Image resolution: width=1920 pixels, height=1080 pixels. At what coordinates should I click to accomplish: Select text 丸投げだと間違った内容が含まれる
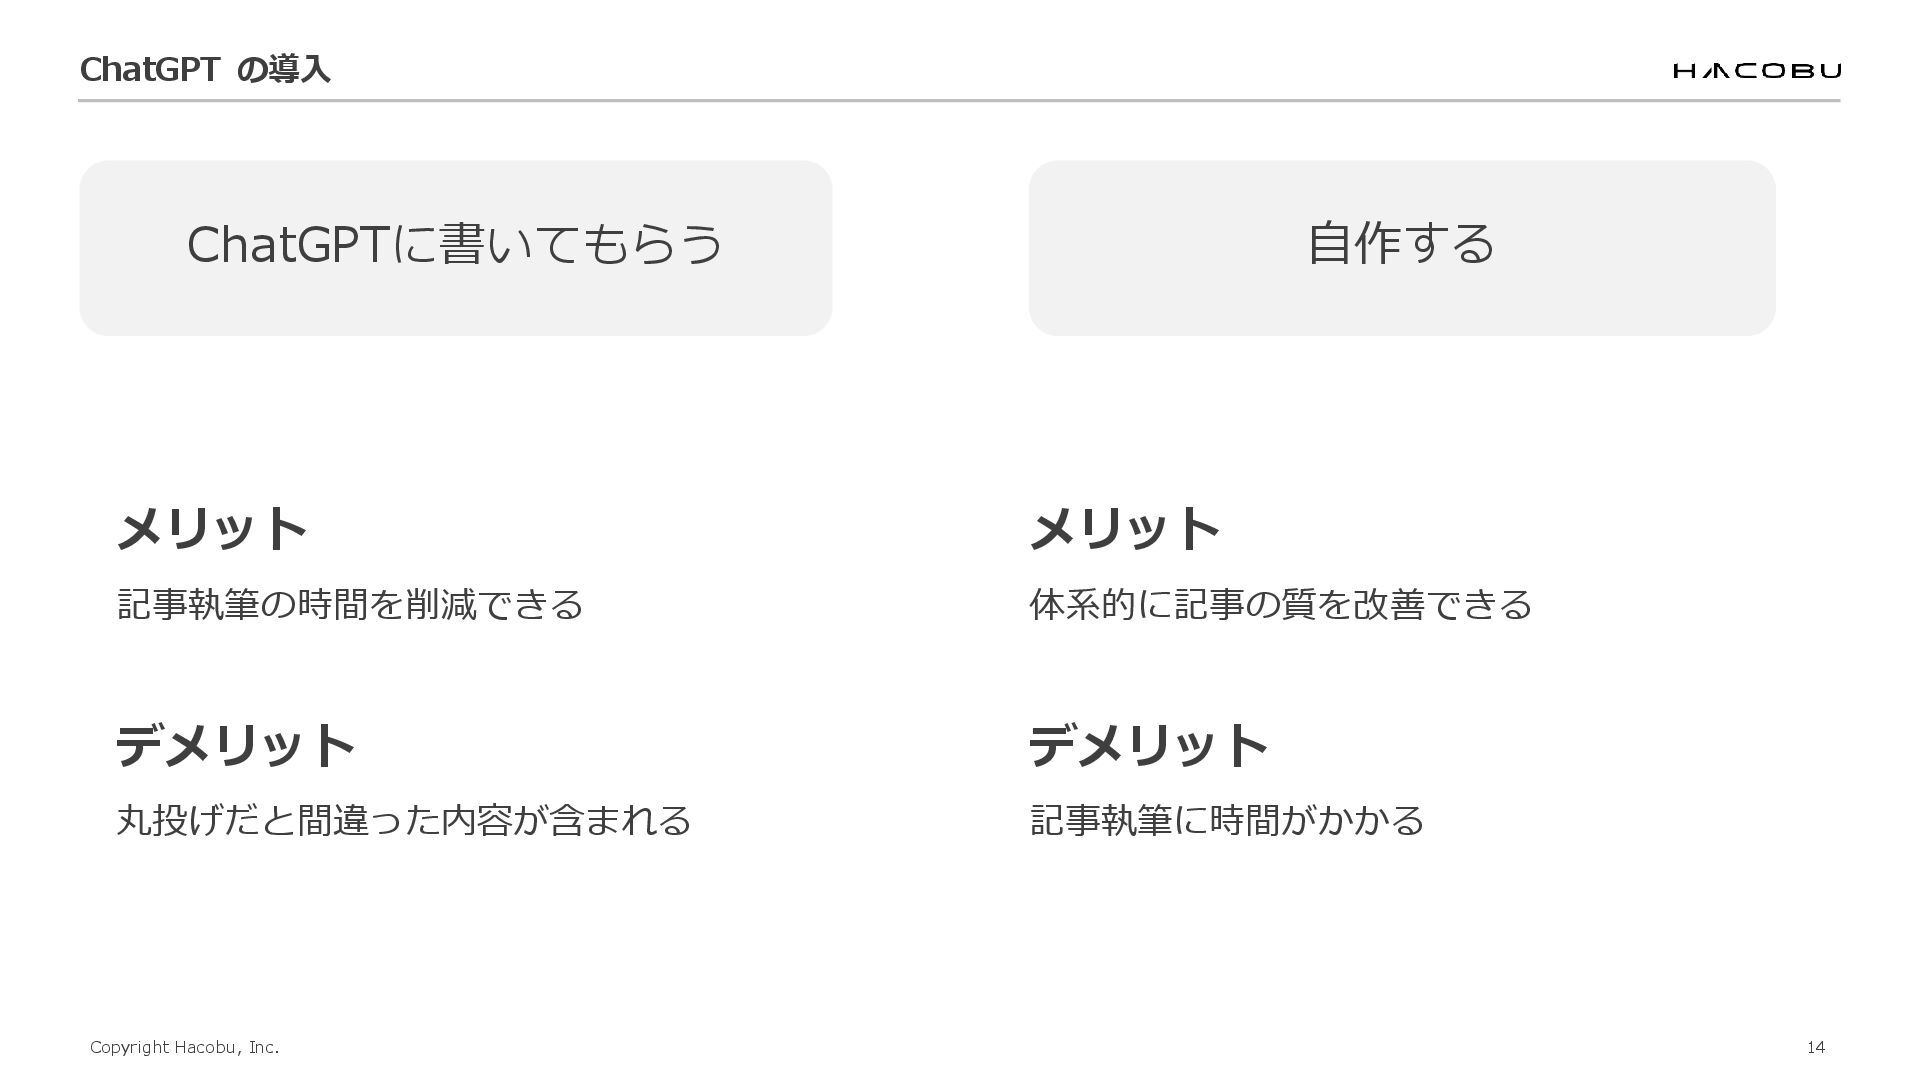pyautogui.click(x=404, y=820)
